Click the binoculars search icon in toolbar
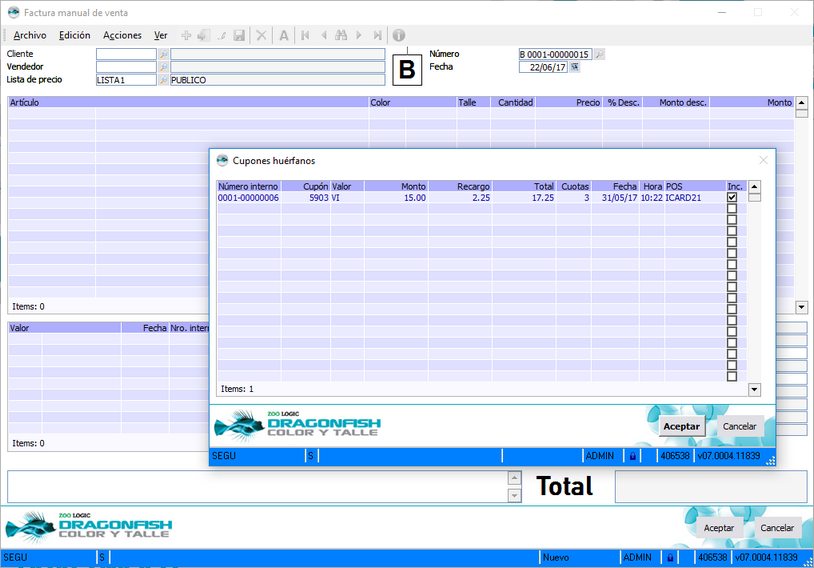Image resolution: width=814 pixels, height=568 pixels. [x=341, y=35]
